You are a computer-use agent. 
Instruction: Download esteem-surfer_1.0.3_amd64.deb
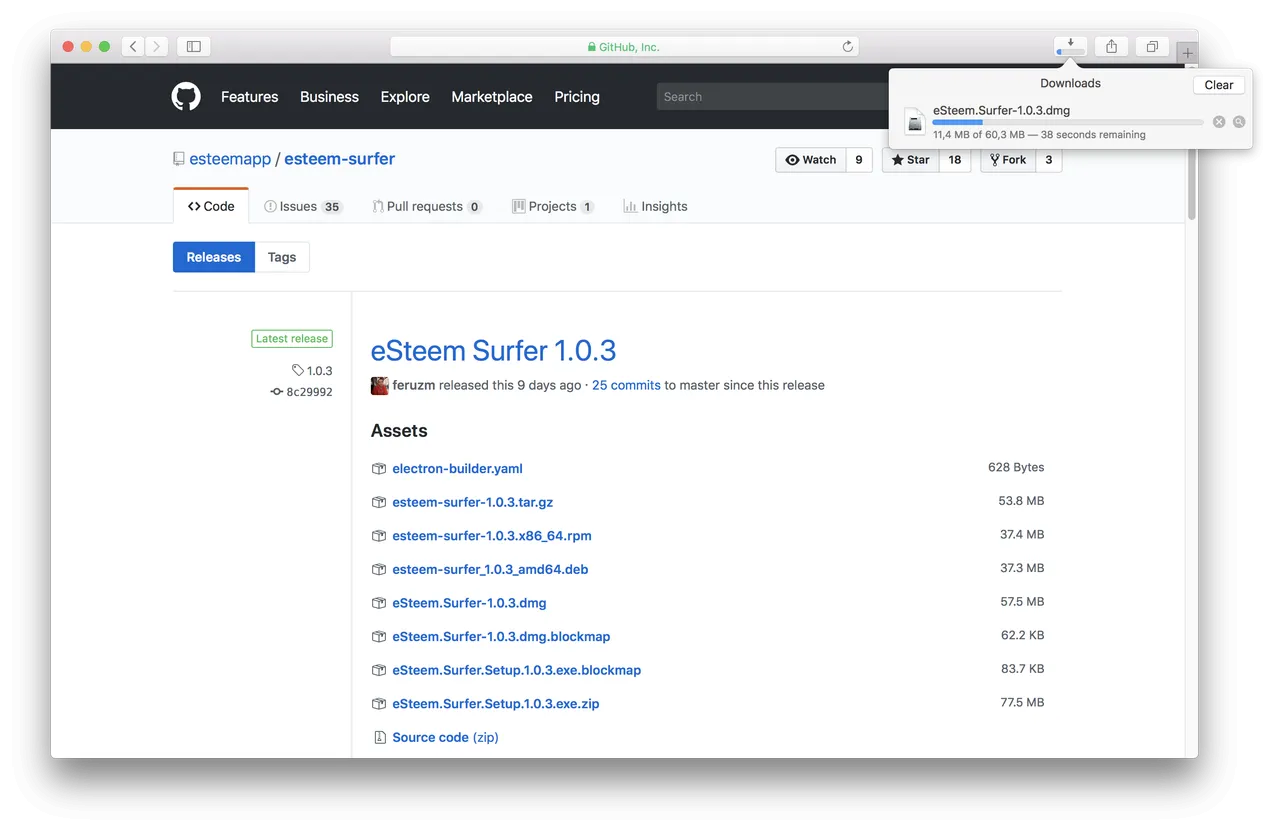490,569
